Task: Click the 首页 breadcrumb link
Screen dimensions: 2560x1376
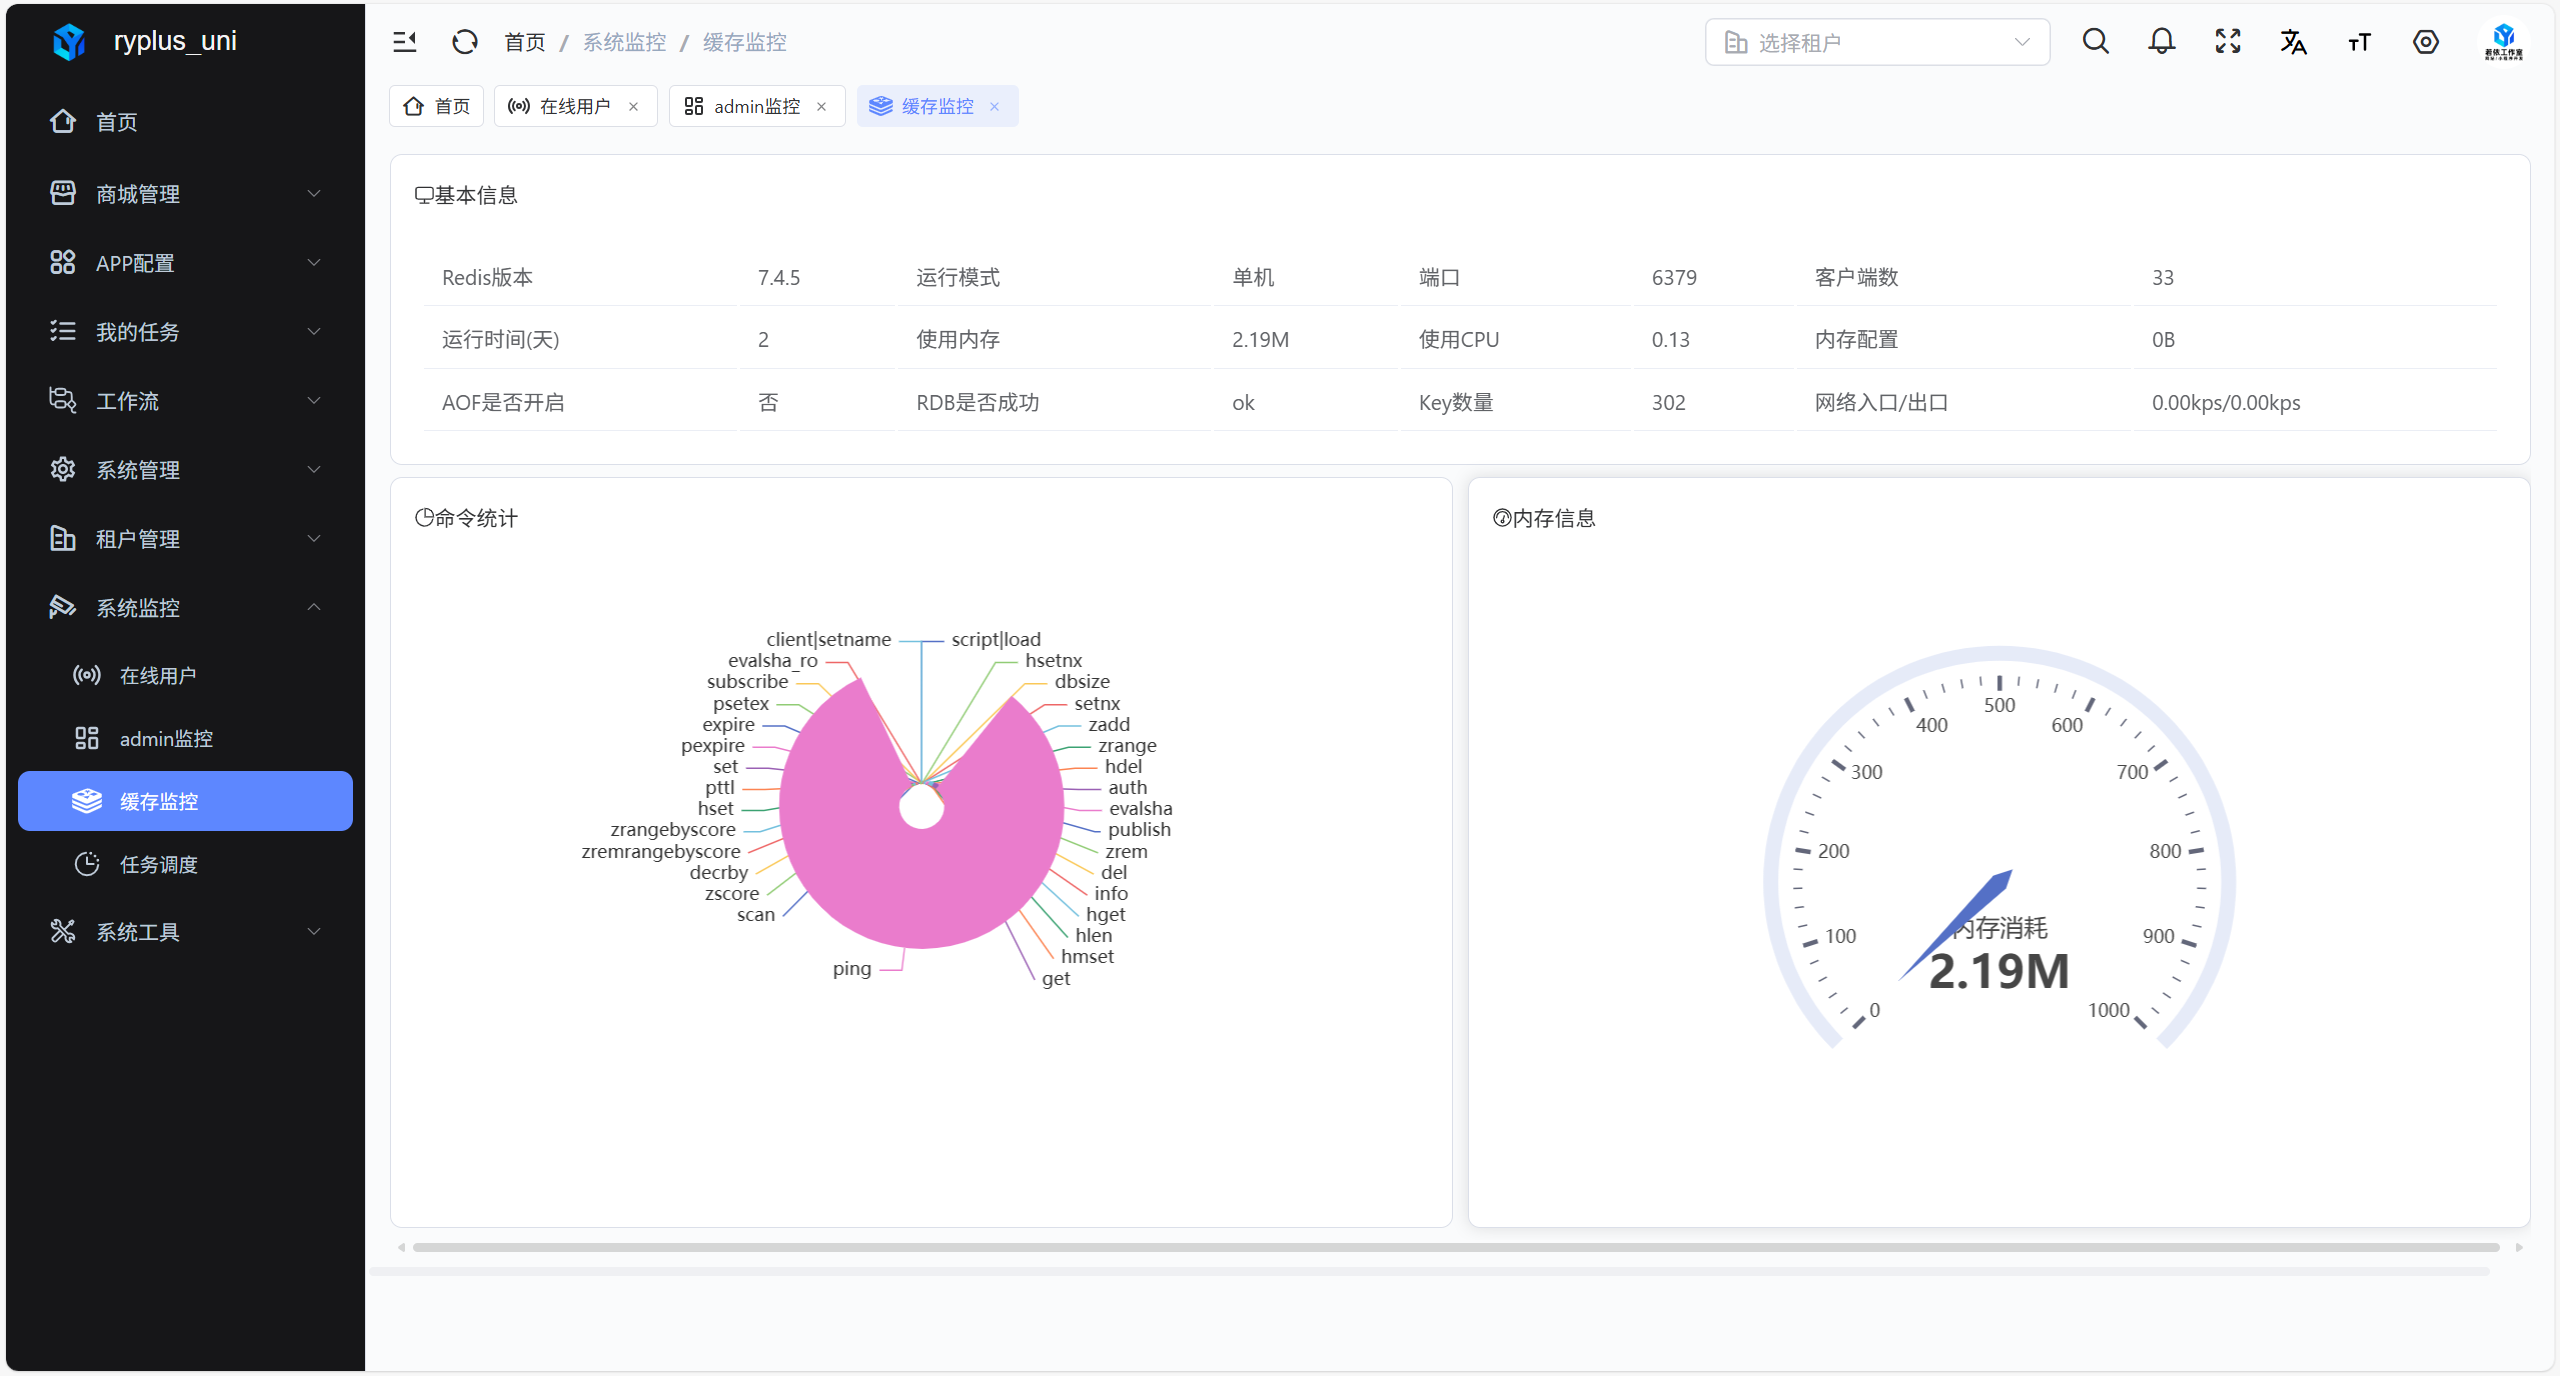Action: (x=525, y=42)
